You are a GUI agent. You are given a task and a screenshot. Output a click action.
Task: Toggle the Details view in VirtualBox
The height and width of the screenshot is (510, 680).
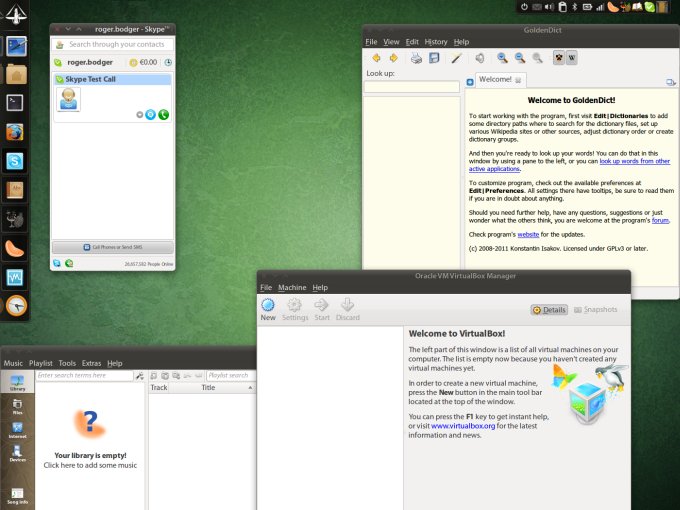[x=549, y=310]
